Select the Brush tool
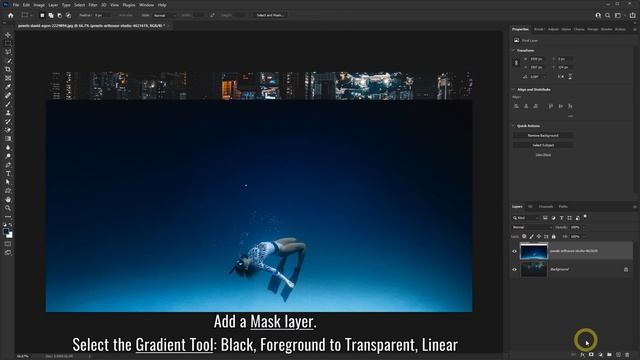 pyautogui.click(x=8, y=104)
